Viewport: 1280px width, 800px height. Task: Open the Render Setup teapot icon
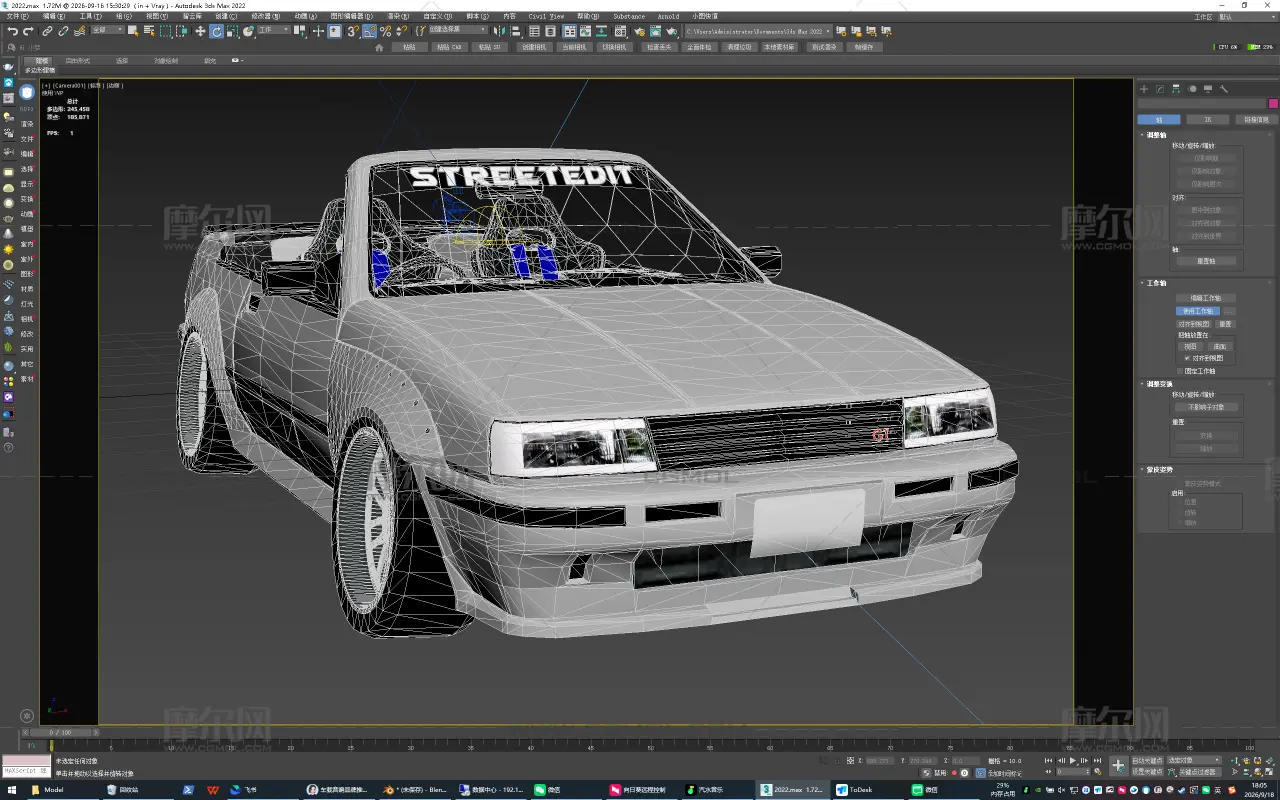pyautogui.click(x=640, y=31)
